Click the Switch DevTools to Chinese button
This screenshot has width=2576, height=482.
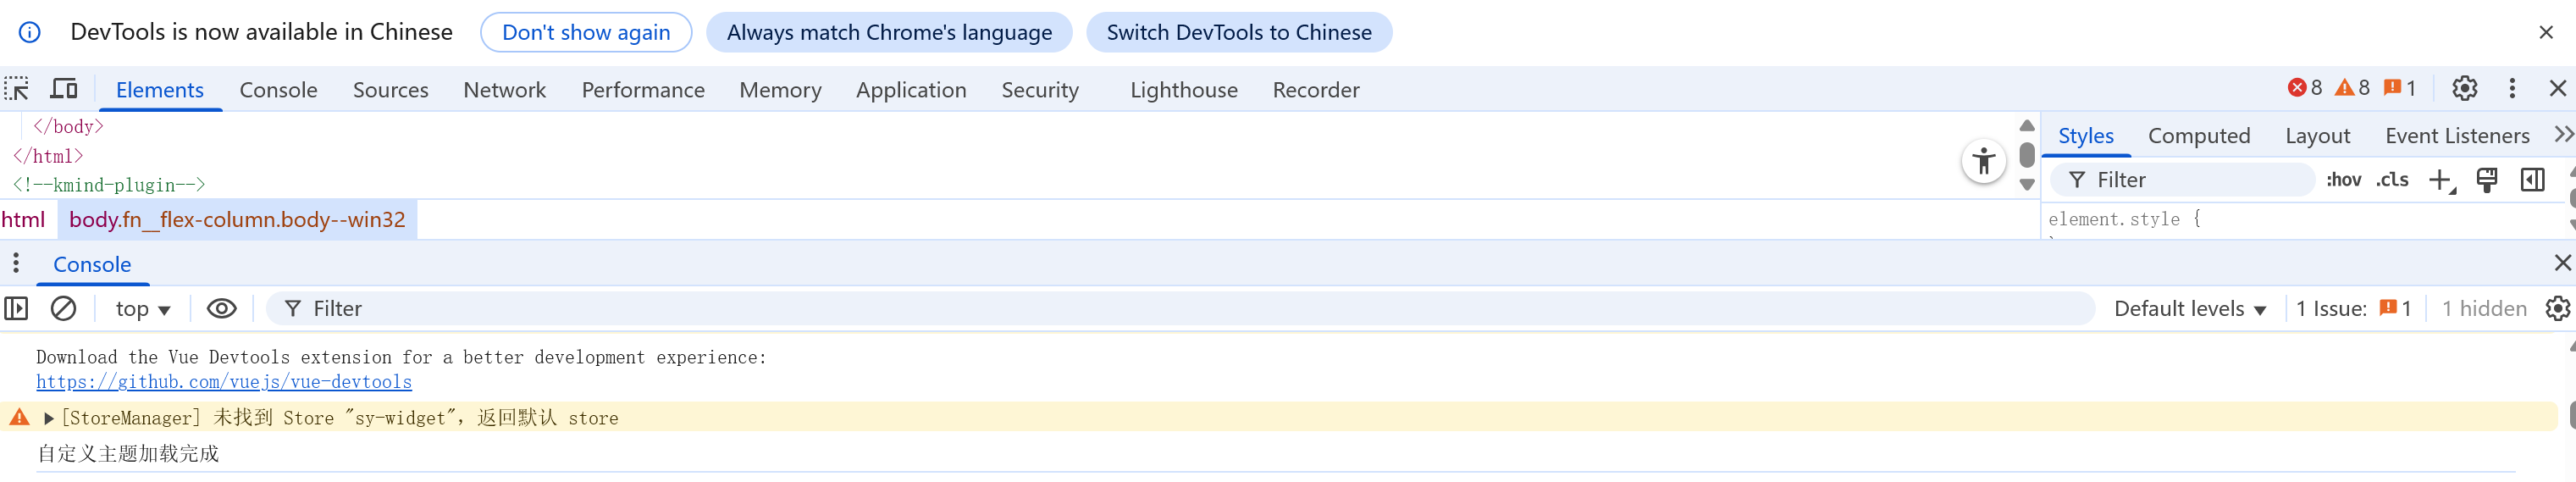pyautogui.click(x=1238, y=32)
